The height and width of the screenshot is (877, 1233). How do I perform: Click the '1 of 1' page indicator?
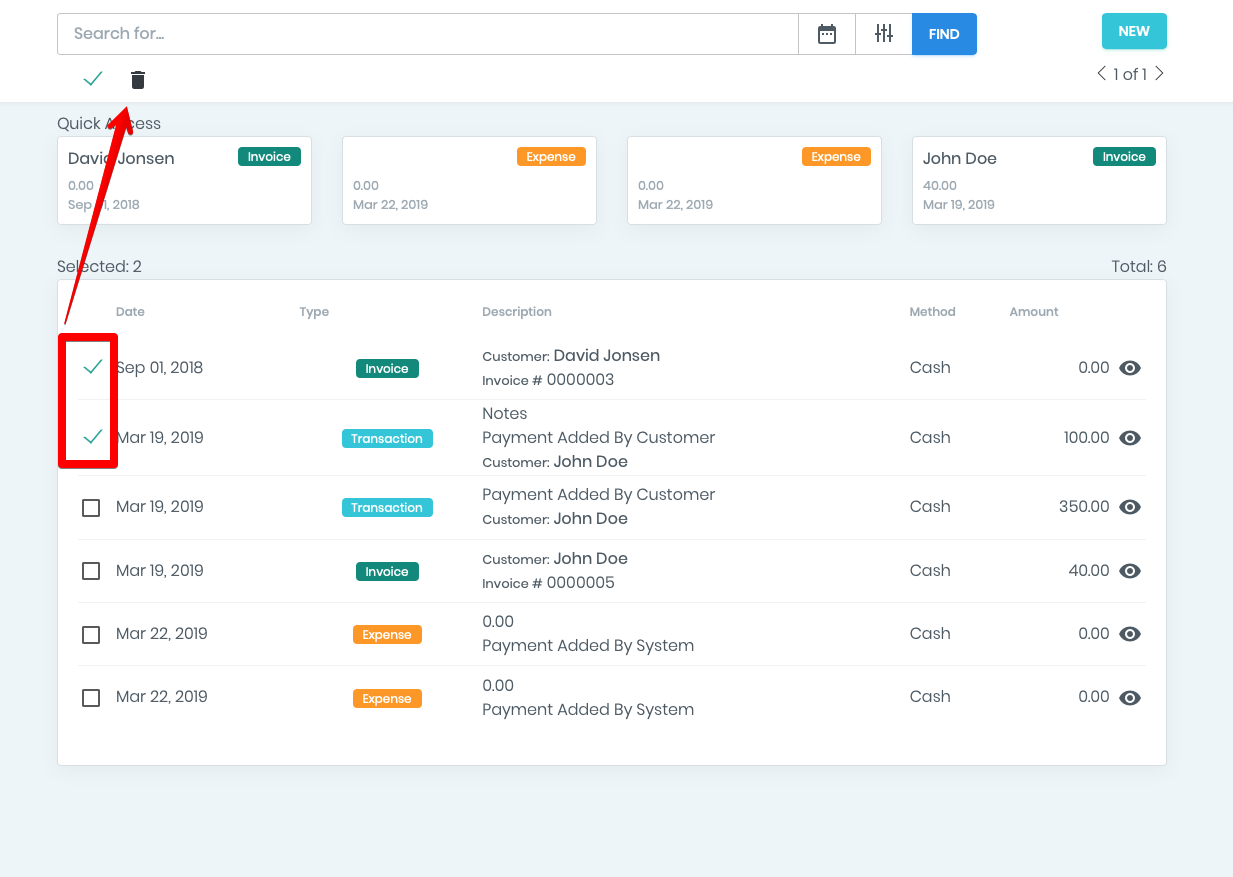click(1130, 74)
